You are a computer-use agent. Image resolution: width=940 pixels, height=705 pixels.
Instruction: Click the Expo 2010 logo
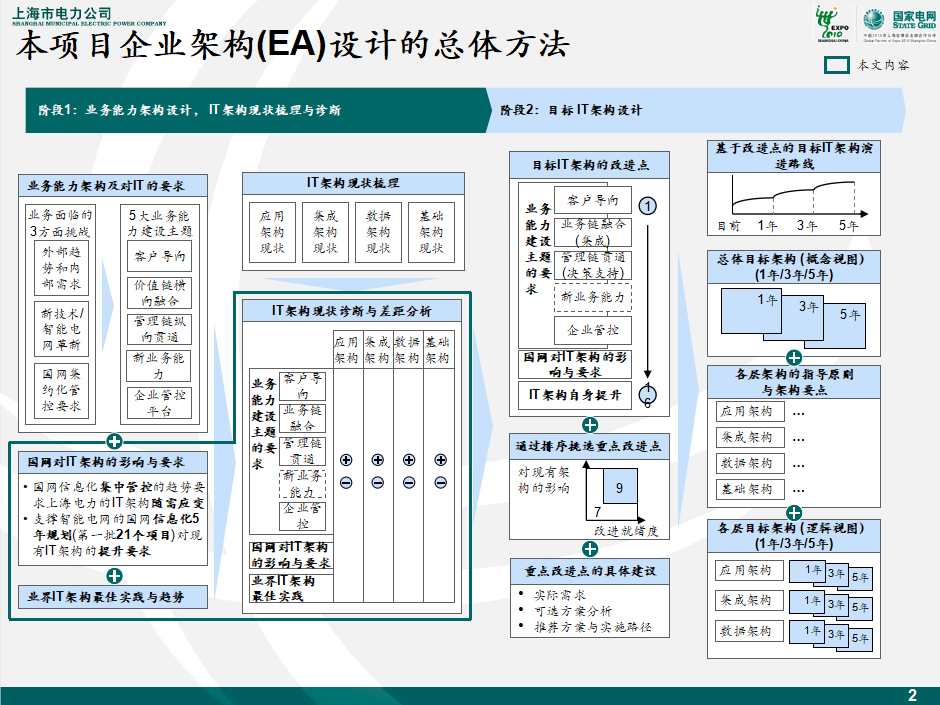coord(833,24)
